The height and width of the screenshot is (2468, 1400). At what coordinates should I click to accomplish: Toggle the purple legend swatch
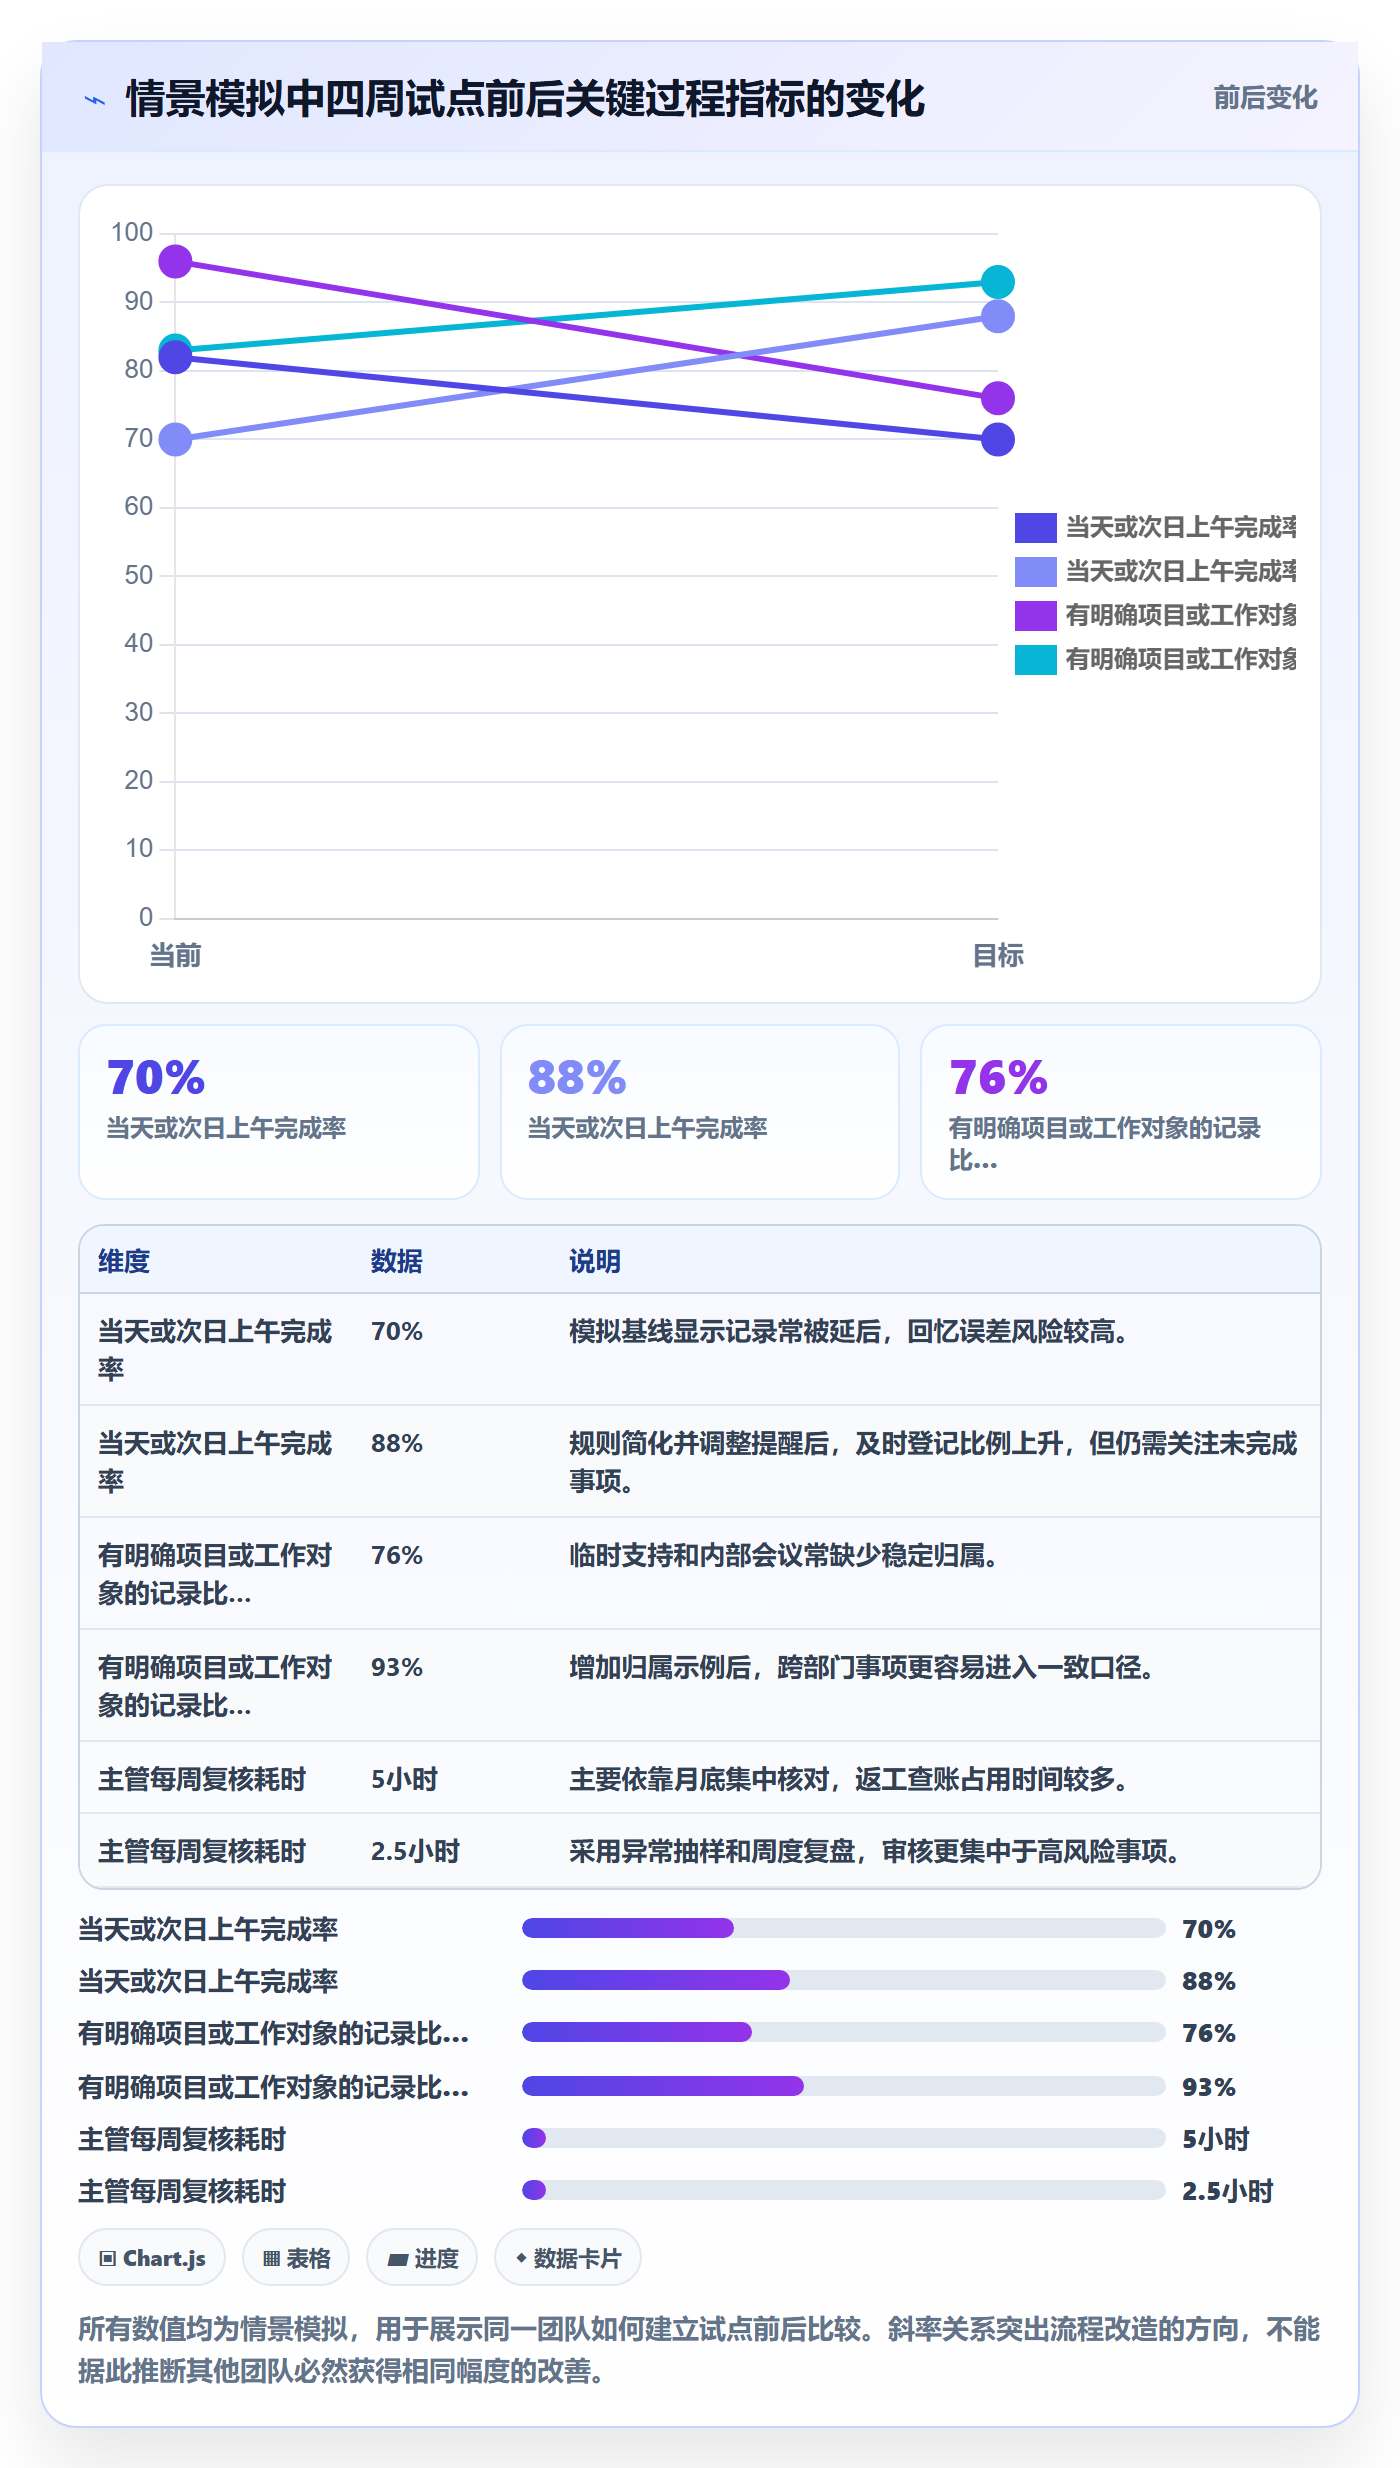(x=1036, y=615)
